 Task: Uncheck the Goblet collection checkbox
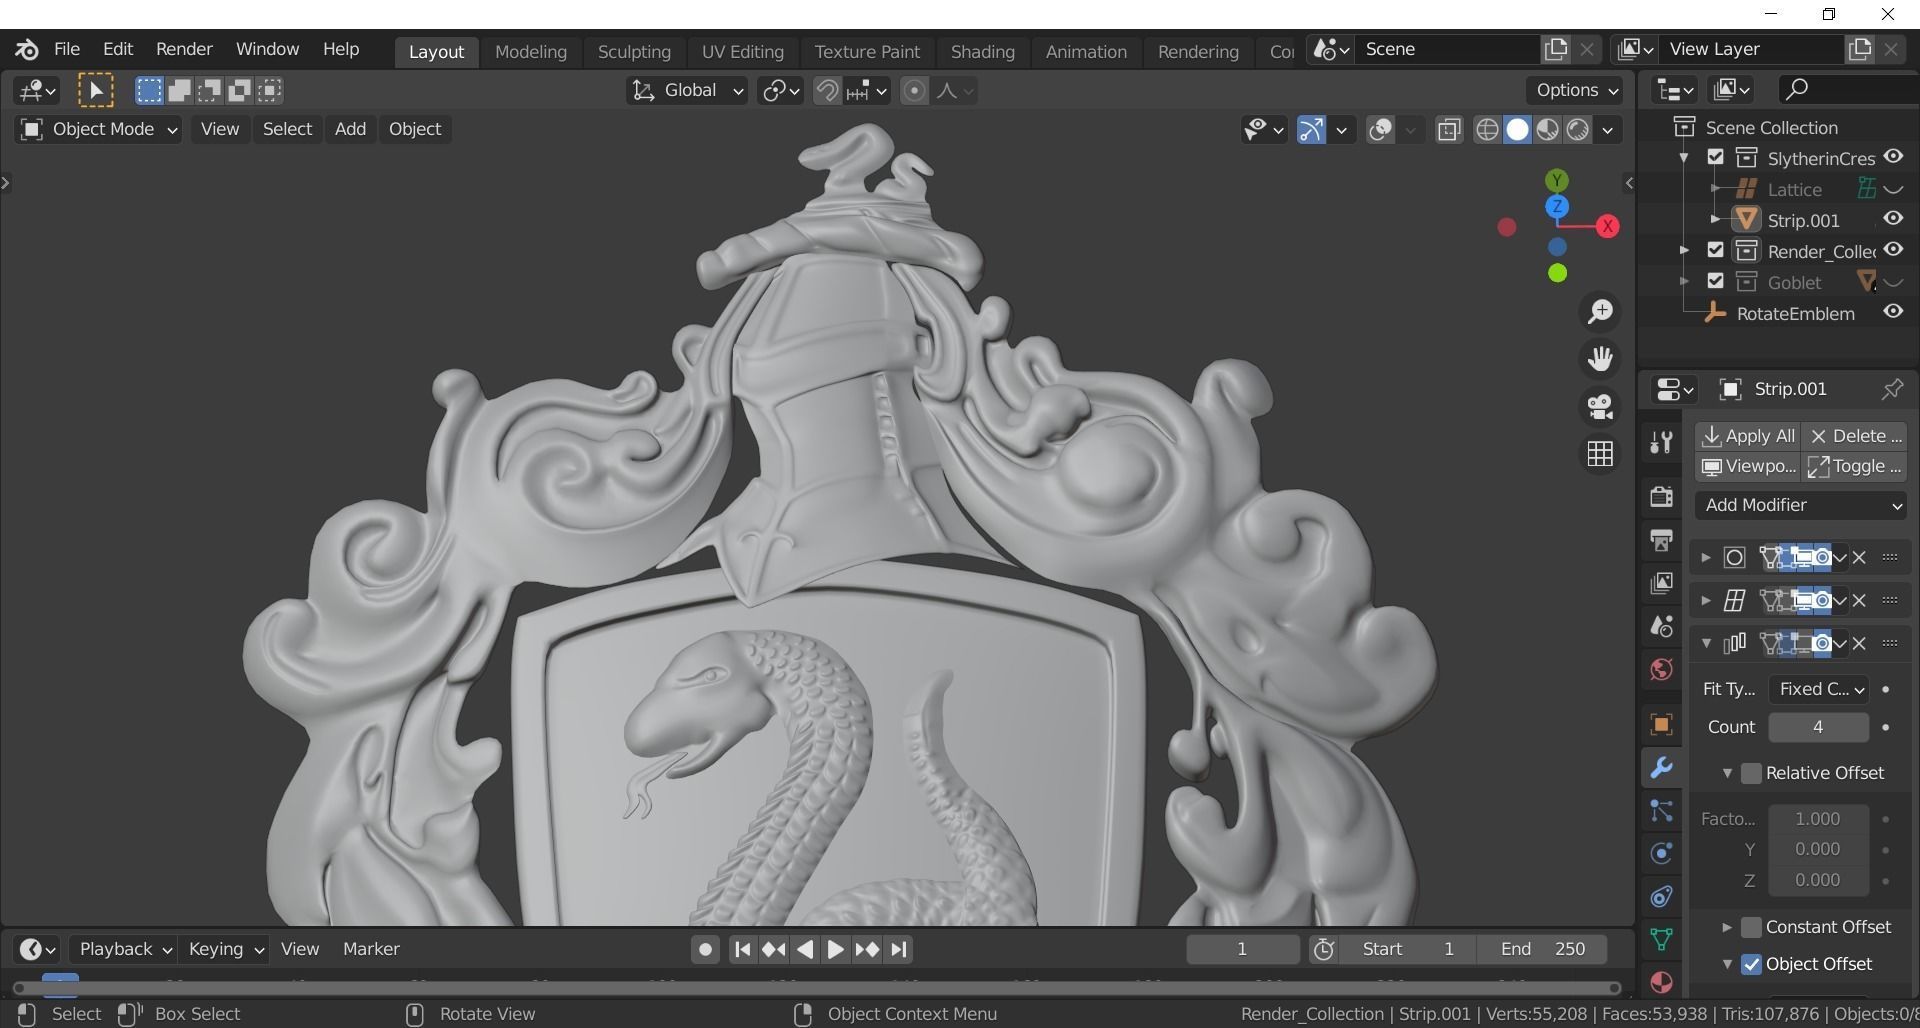pos(1715,281)
